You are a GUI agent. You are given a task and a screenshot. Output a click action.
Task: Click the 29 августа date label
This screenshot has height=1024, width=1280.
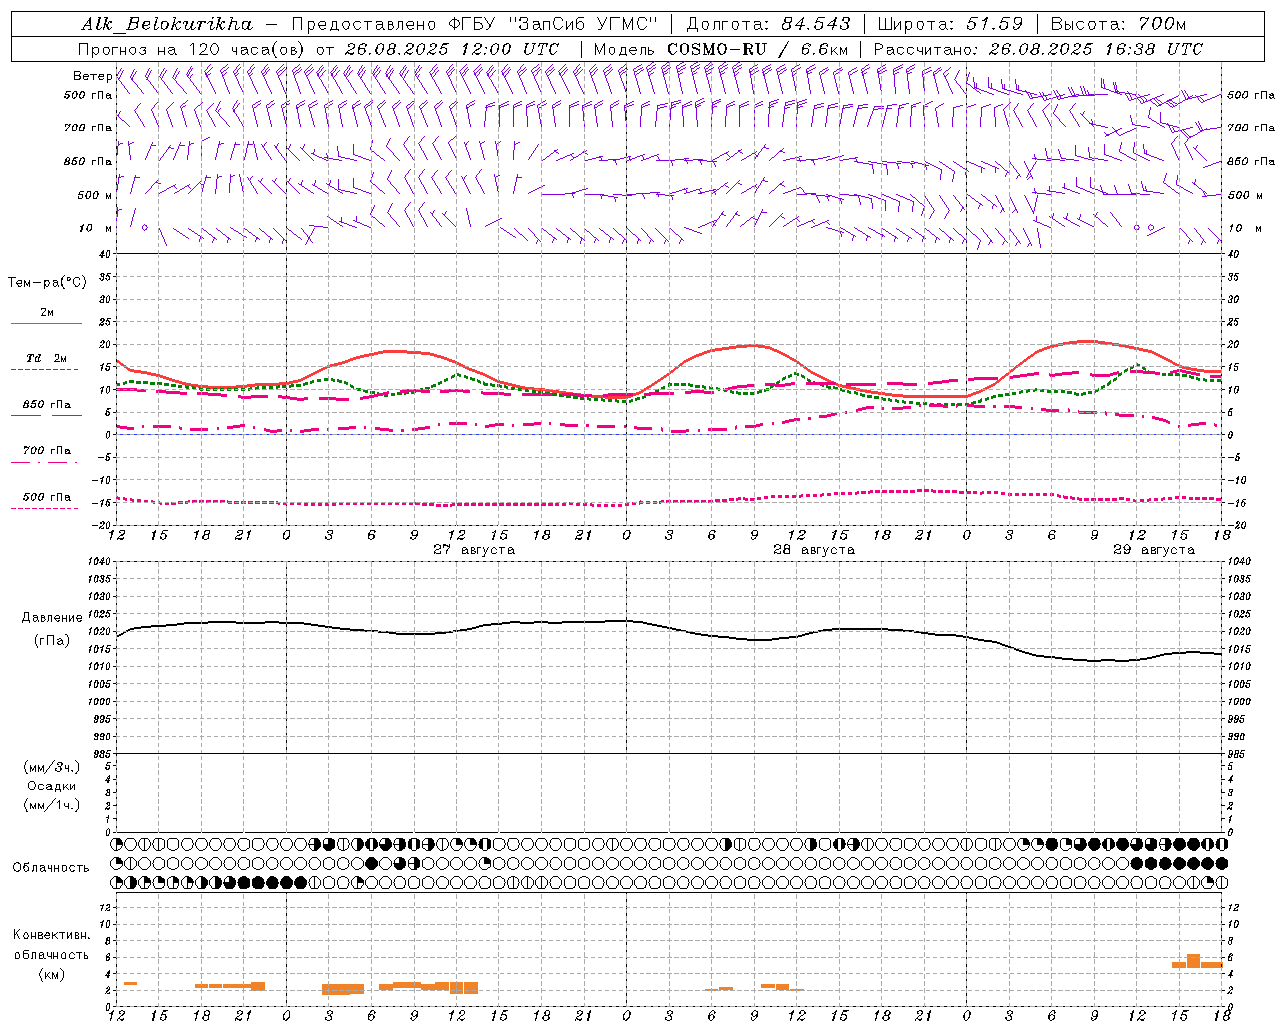1154,550
